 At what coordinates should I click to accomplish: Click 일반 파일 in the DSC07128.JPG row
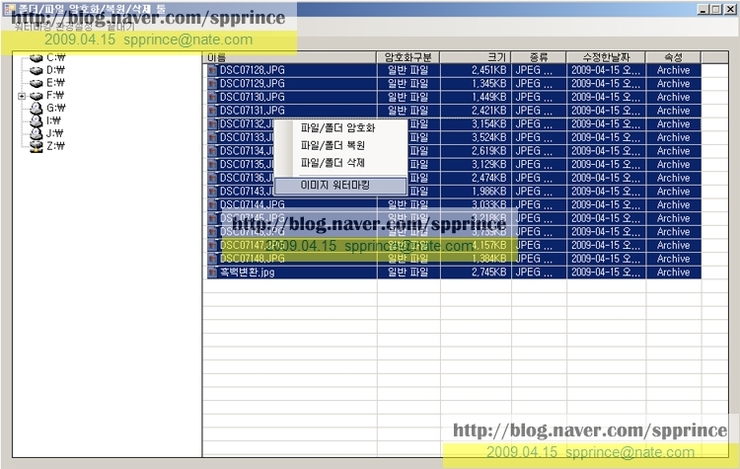pyautogui.click(x=408, y=70)
